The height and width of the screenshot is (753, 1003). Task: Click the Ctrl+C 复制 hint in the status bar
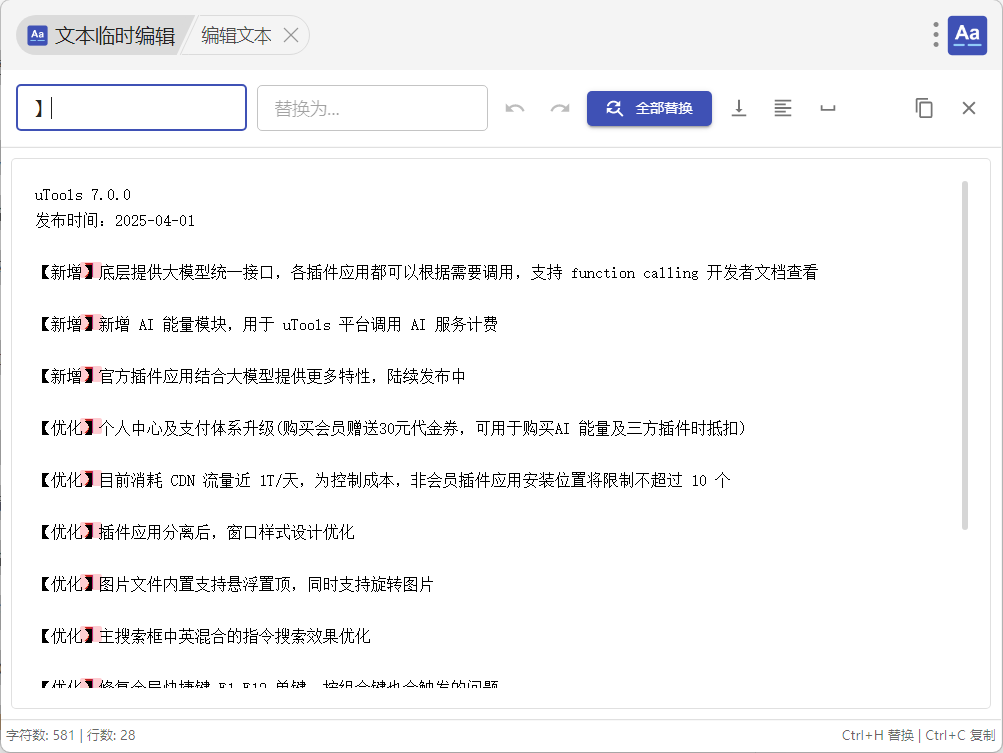click(960, 735)
